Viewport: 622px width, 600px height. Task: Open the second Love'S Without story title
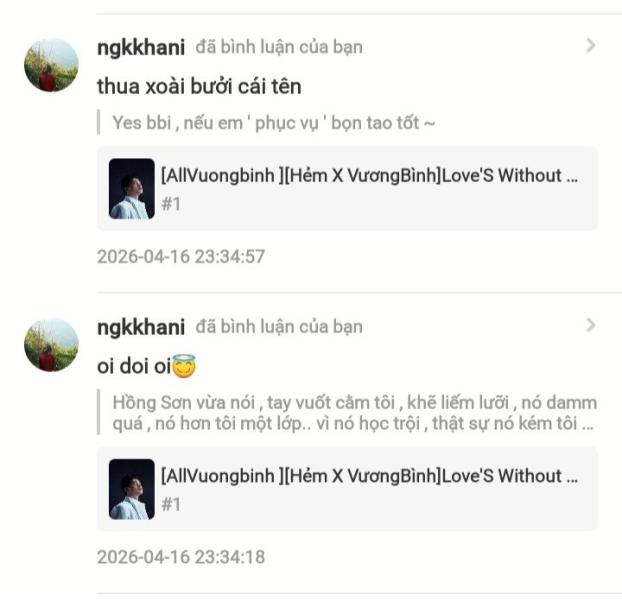click(x=369, y=476)
